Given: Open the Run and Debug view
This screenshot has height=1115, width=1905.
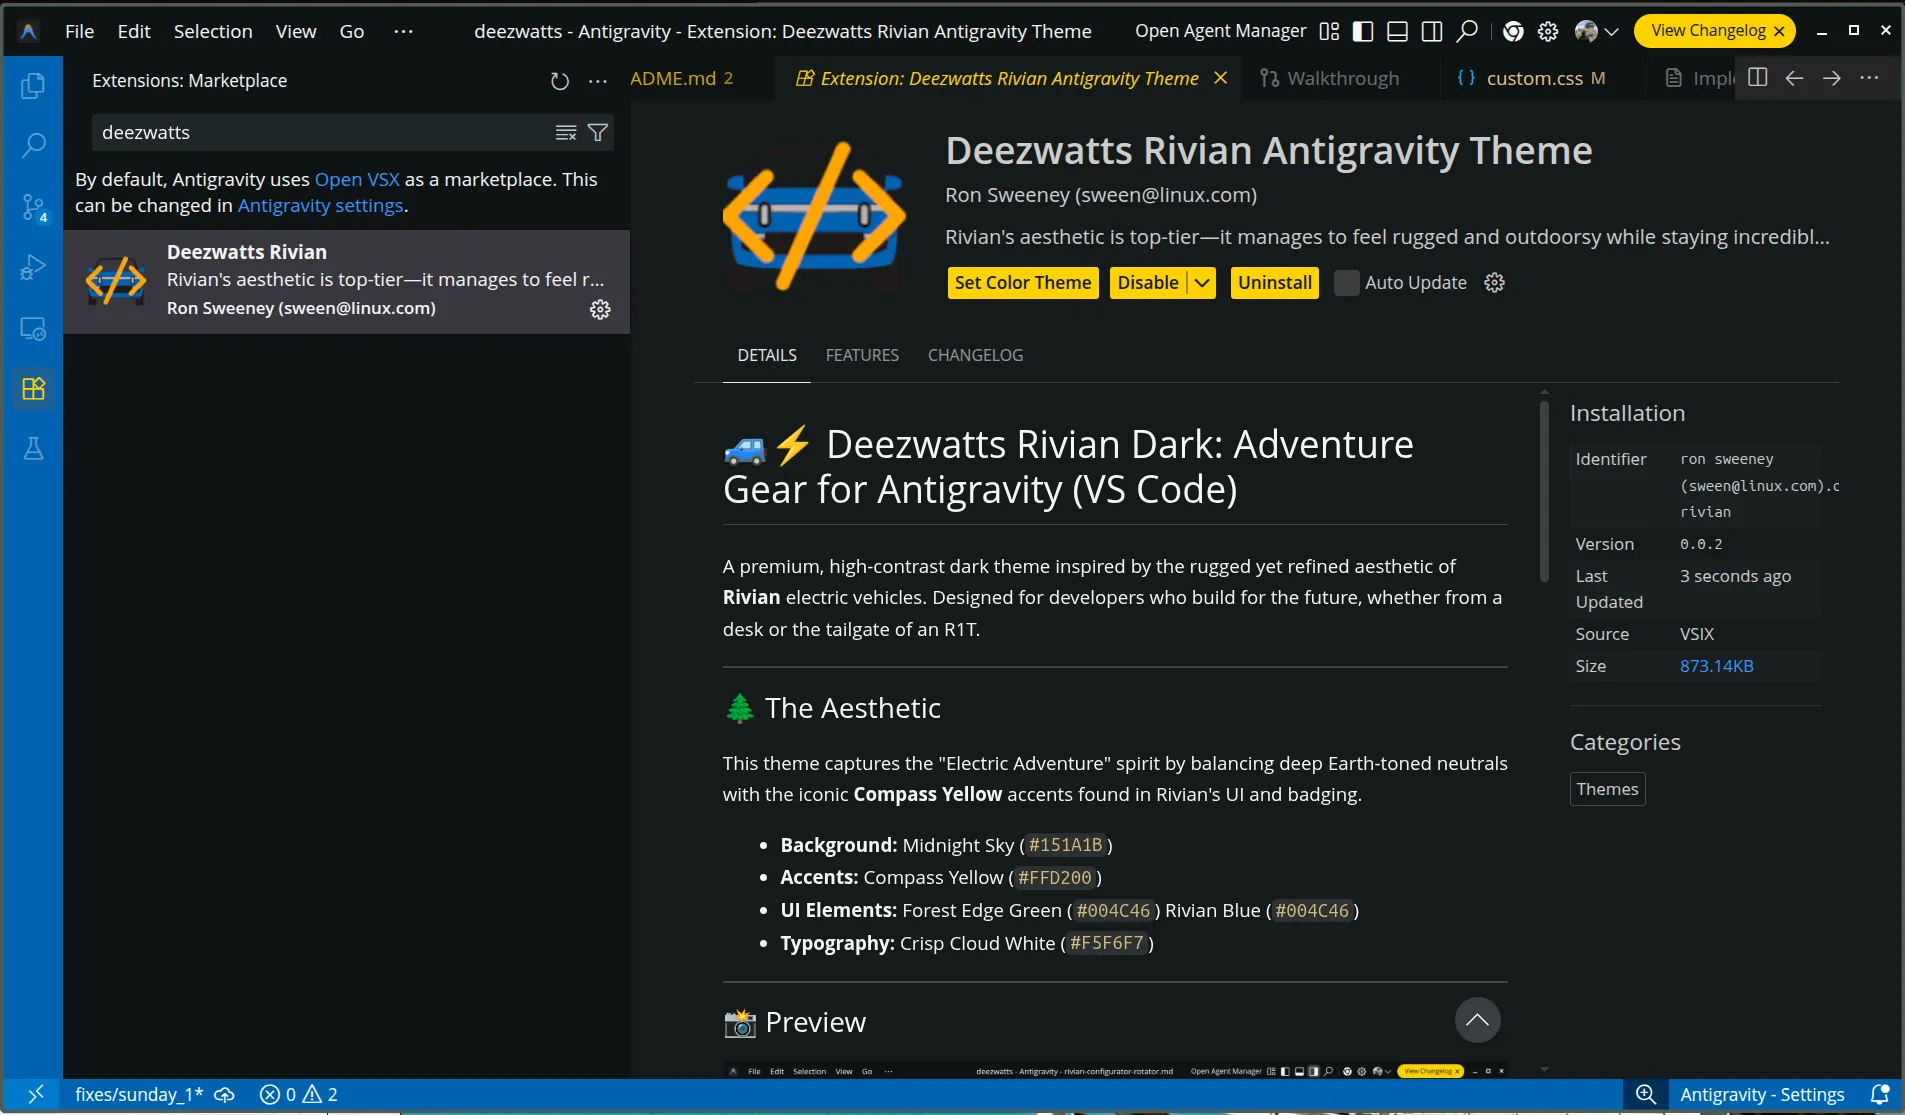Looking at the screenshot, I should point(33,268).
